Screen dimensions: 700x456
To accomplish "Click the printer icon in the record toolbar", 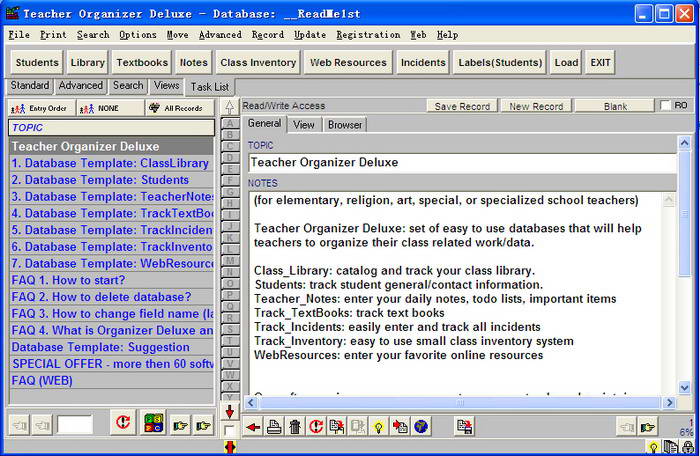I will pos(274,427).
